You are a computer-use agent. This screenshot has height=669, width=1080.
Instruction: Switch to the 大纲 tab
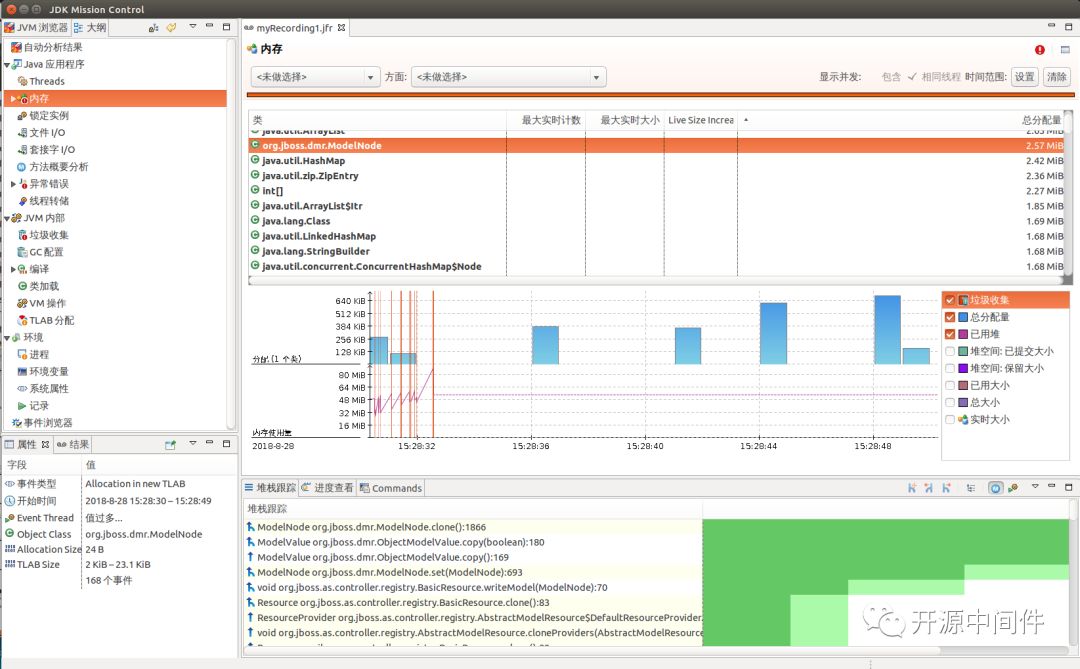click(x=90, y=28)
